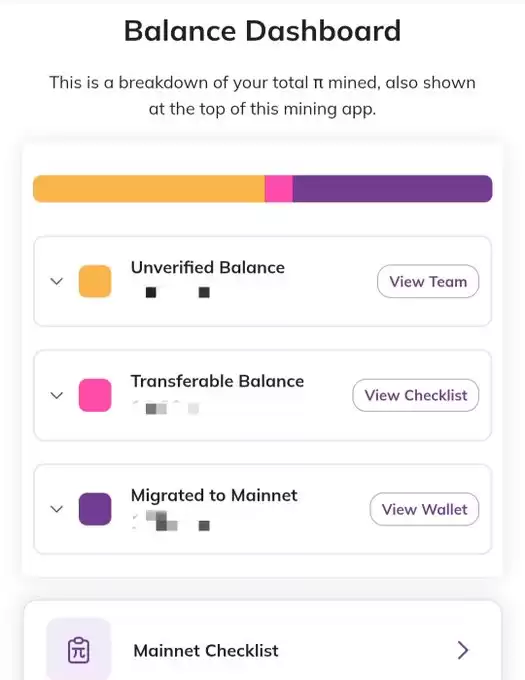Image resolution: width=525 pixels, height=680 pixels.
Task: Expand the Migrated to Mainnet chevron
Action: (57, 509)
